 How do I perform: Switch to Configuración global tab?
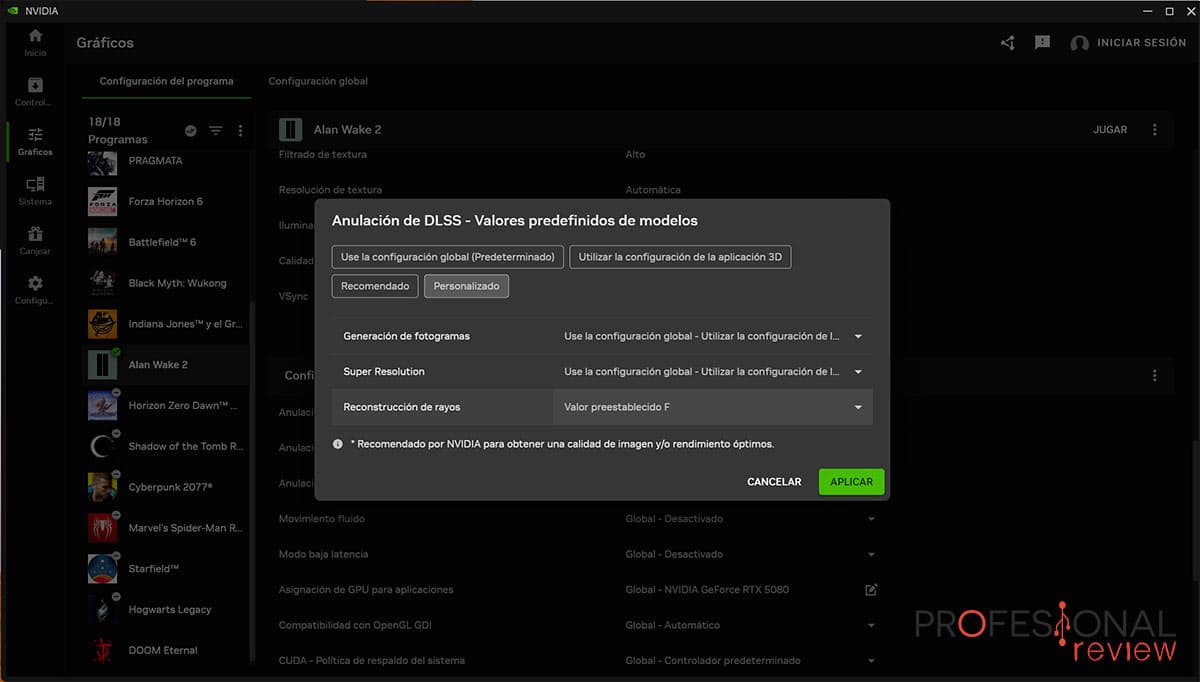coord(318,81)
